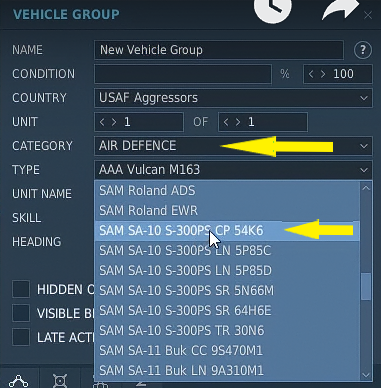This screenshot has width=381, height=388.
Task: Choose SAM SA-10 S-300PS CP 54K6
Action: (227, 231)
